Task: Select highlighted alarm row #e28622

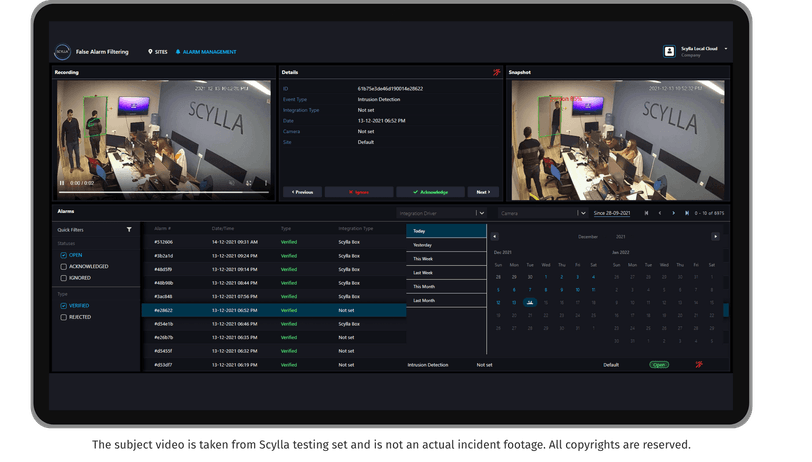Action: click(274, 310)
